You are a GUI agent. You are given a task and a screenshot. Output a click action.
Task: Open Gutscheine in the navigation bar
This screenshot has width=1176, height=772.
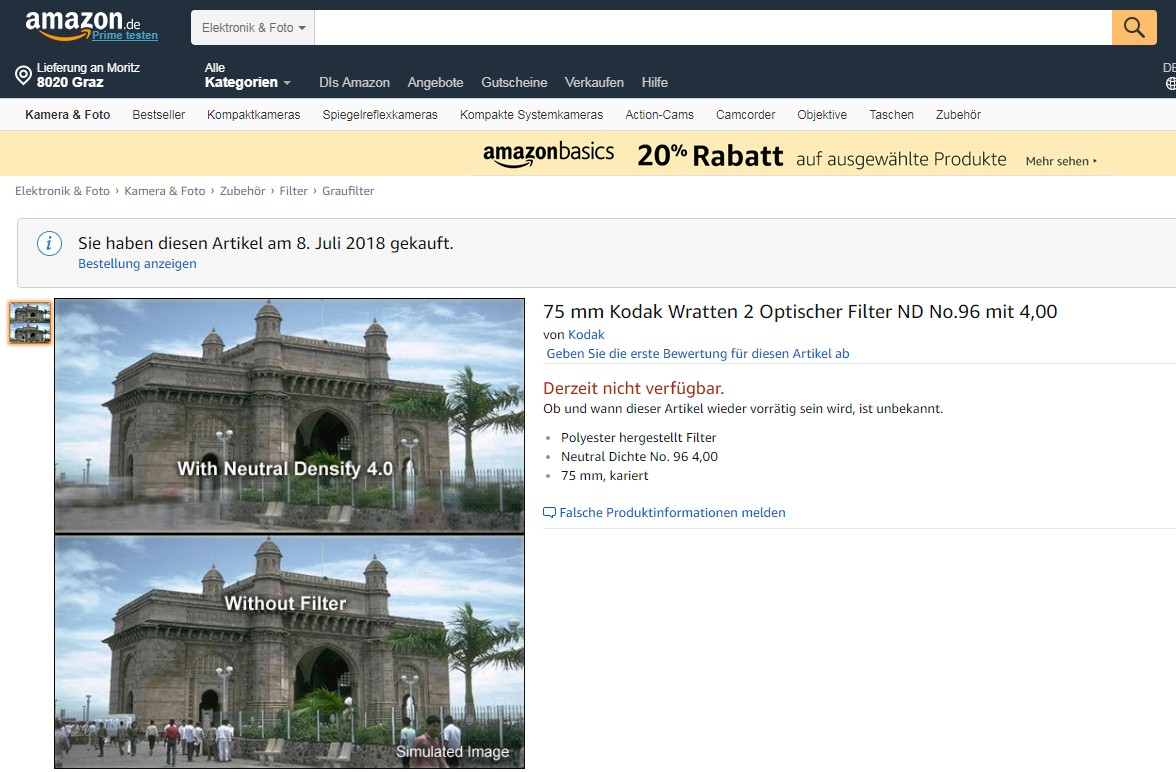(514, 83)
